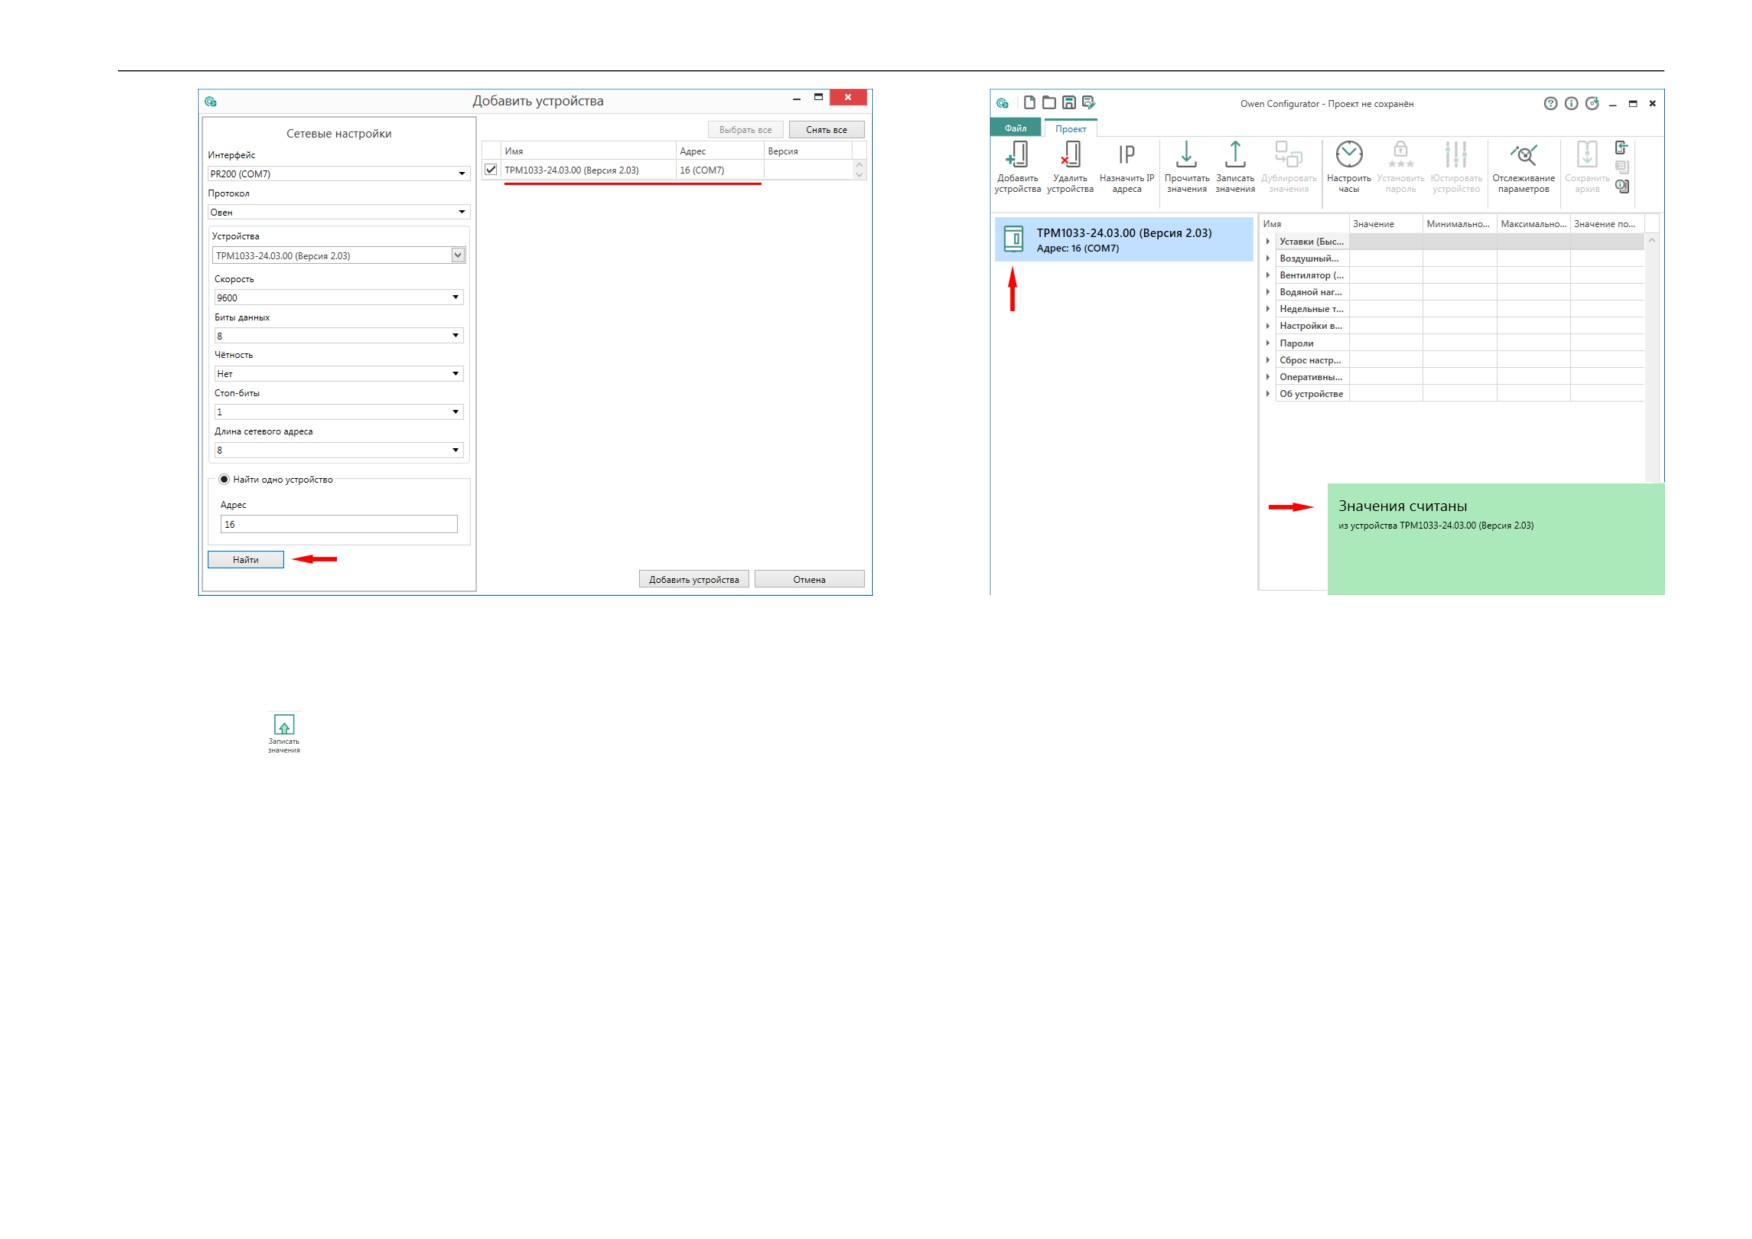Click the Добавить устройства dialog button
The height and width of the screenshot is (1239, 1752).
coord(694,580)
